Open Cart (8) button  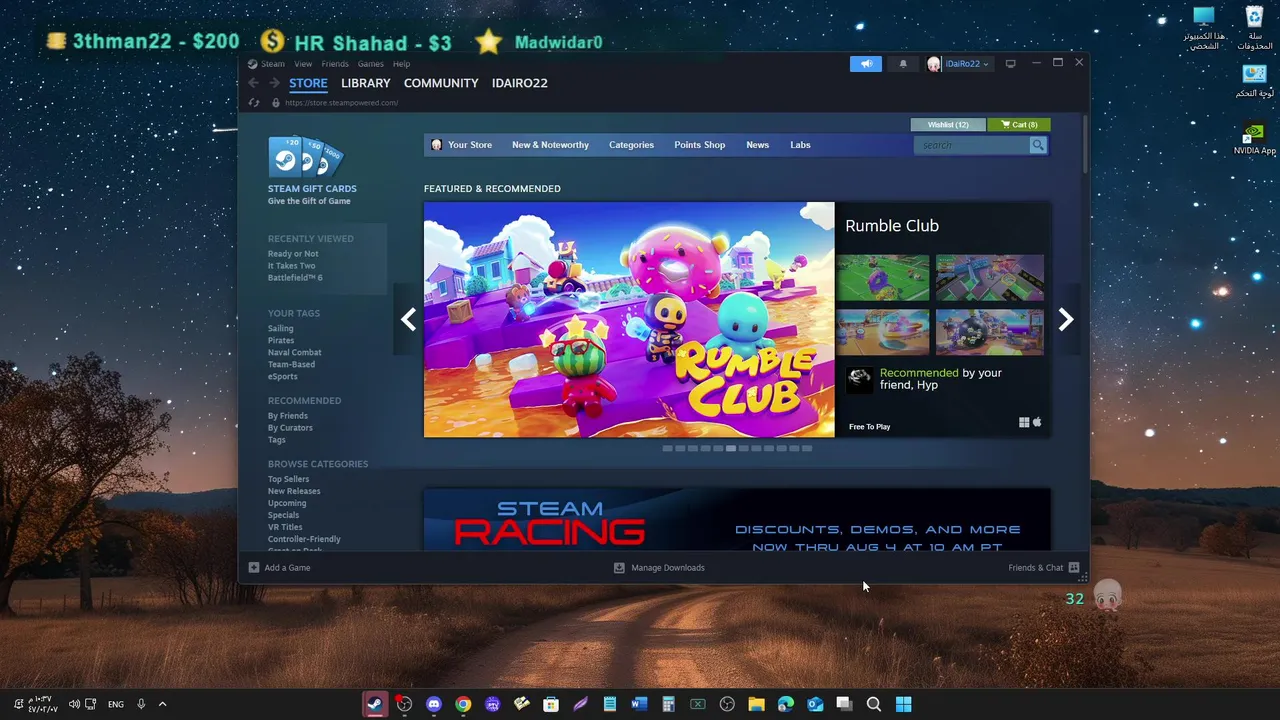point(1019,125)
